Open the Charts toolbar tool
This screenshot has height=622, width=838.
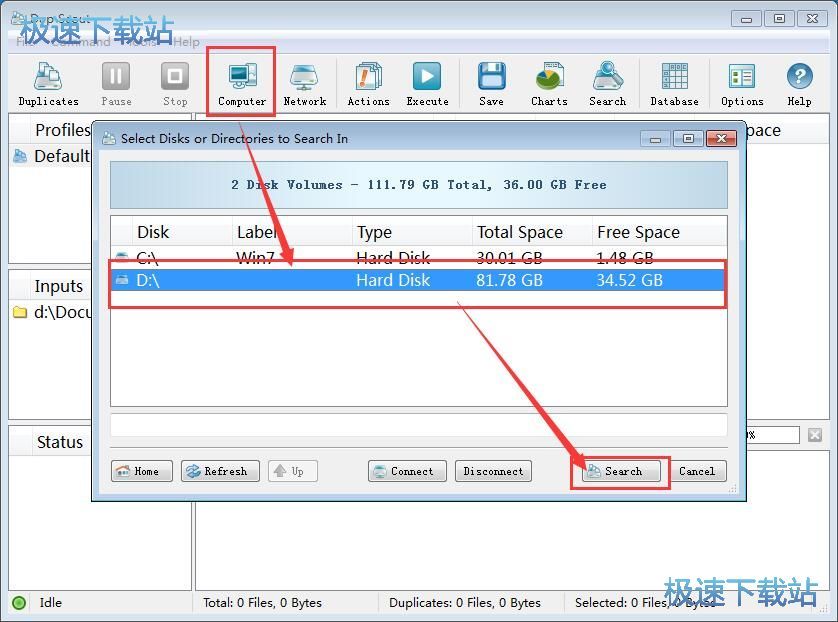pyautogui.click(x=549, y=84)
